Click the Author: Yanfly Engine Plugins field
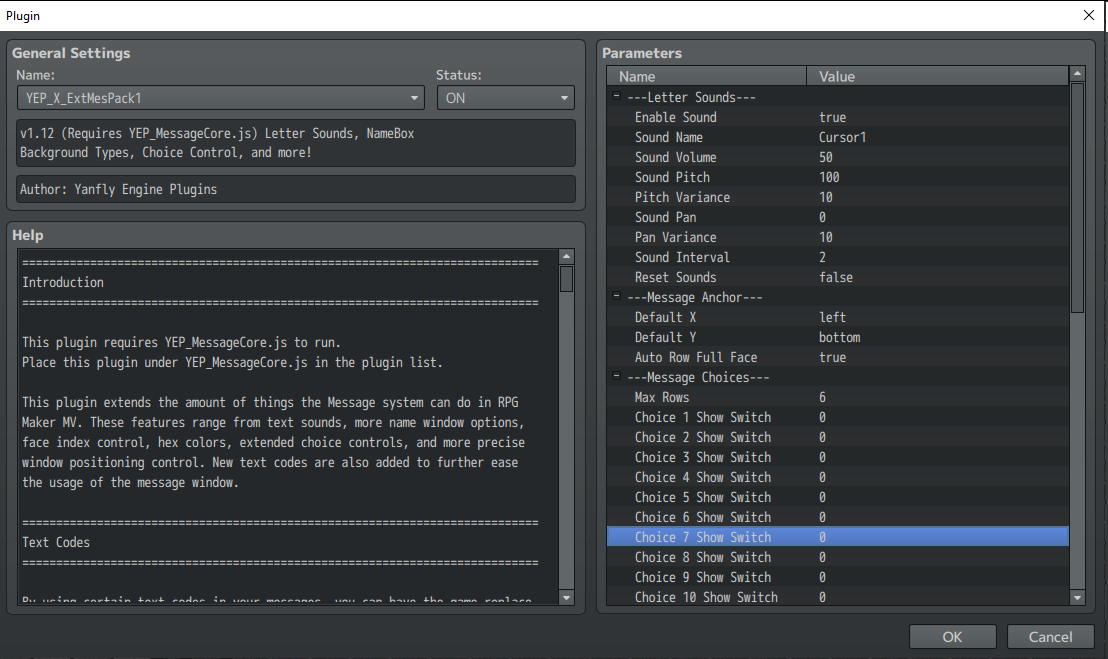The image size is (1108, 659). pos(296,189)
